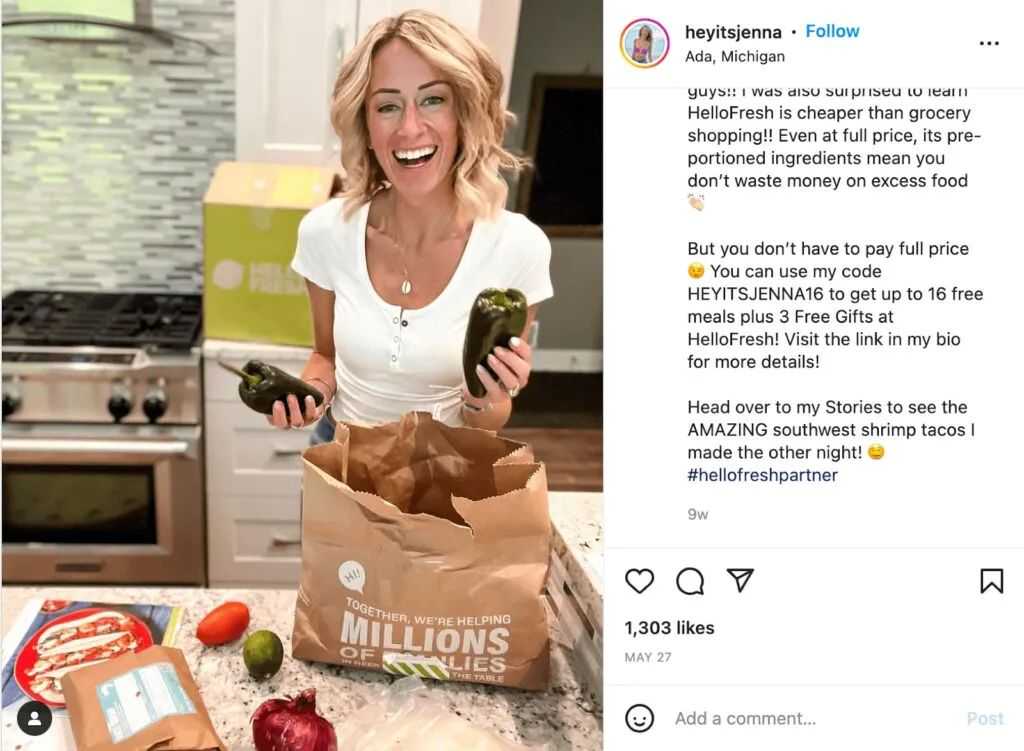Click the 9w caption timestamp
Screen dimensions: 1024x751
tap(697, 514)
